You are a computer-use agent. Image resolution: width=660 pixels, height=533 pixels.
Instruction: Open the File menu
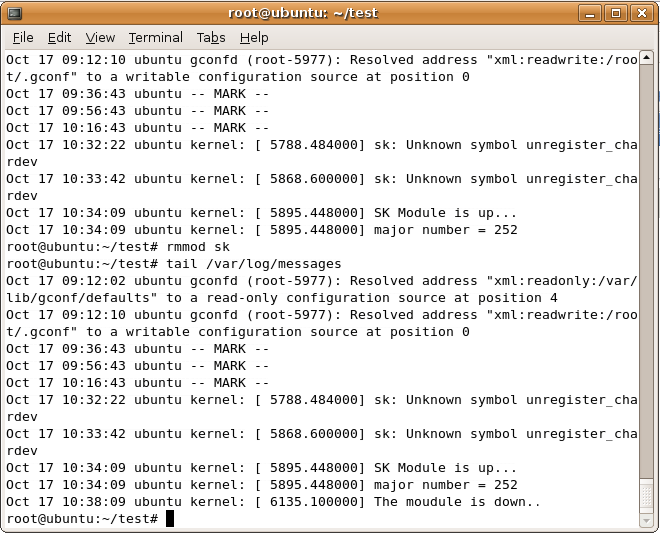coord(23,38)
